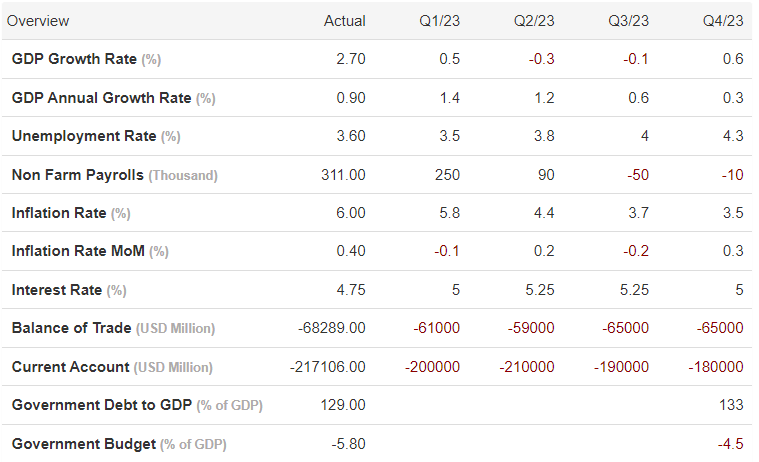Select Non Farm Payrolls actual value 311.00
The image size is (759, 462).
[x=343, y=174]
